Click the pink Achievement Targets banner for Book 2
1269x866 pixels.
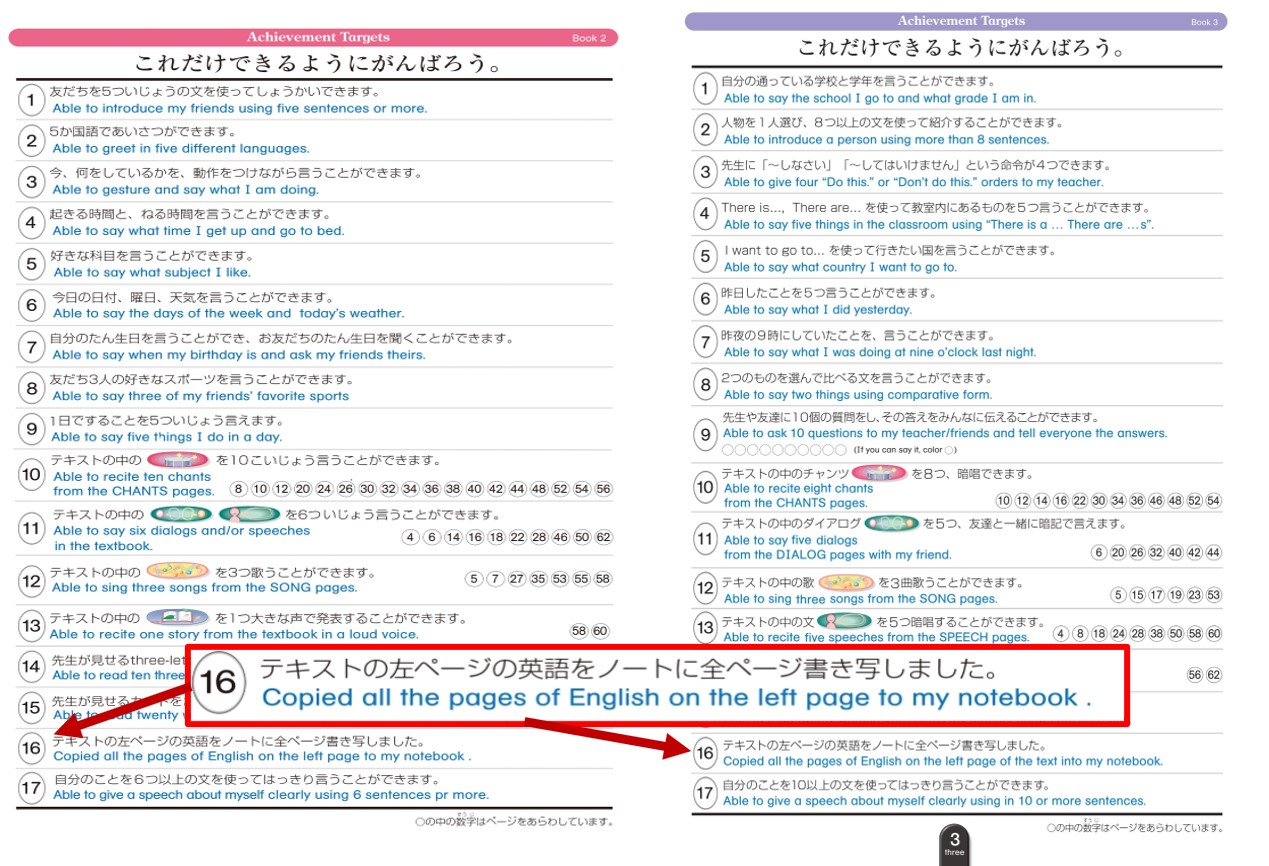pyautogui.click(x=313, y=38)
